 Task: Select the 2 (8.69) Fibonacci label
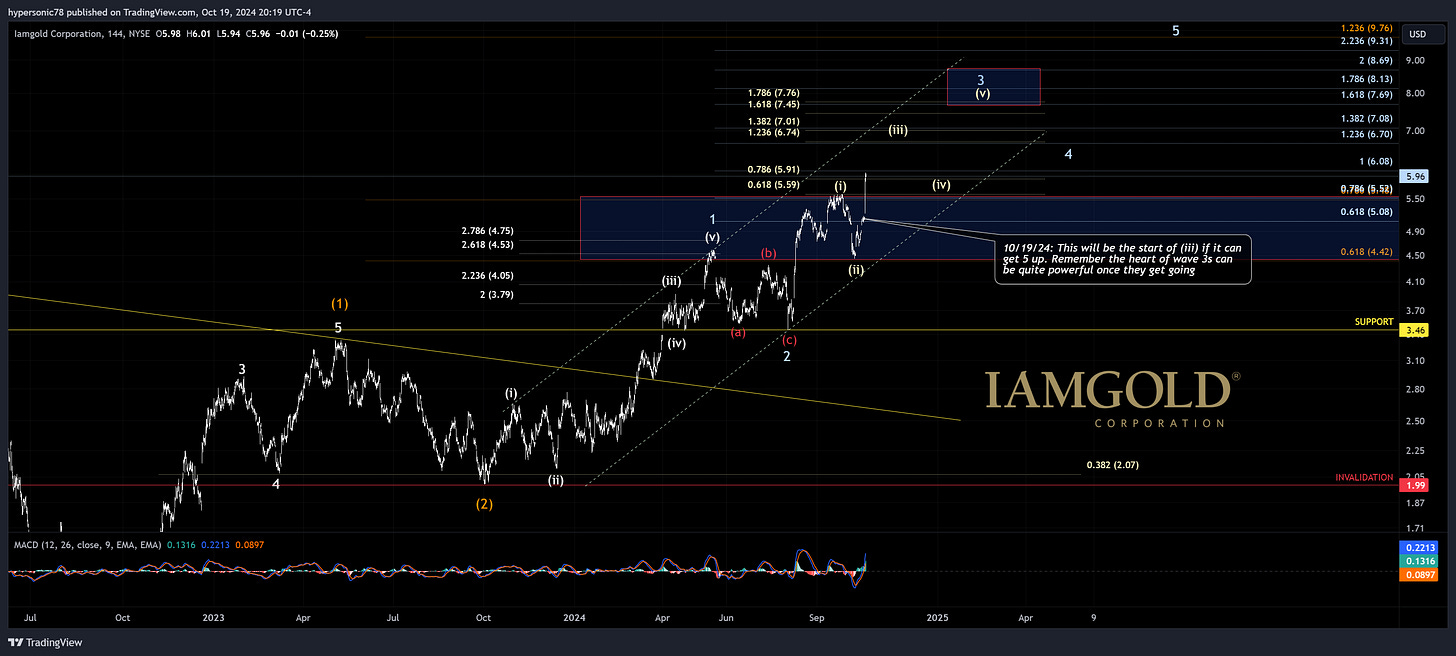pyautogui.click(x=1375, y=61)
